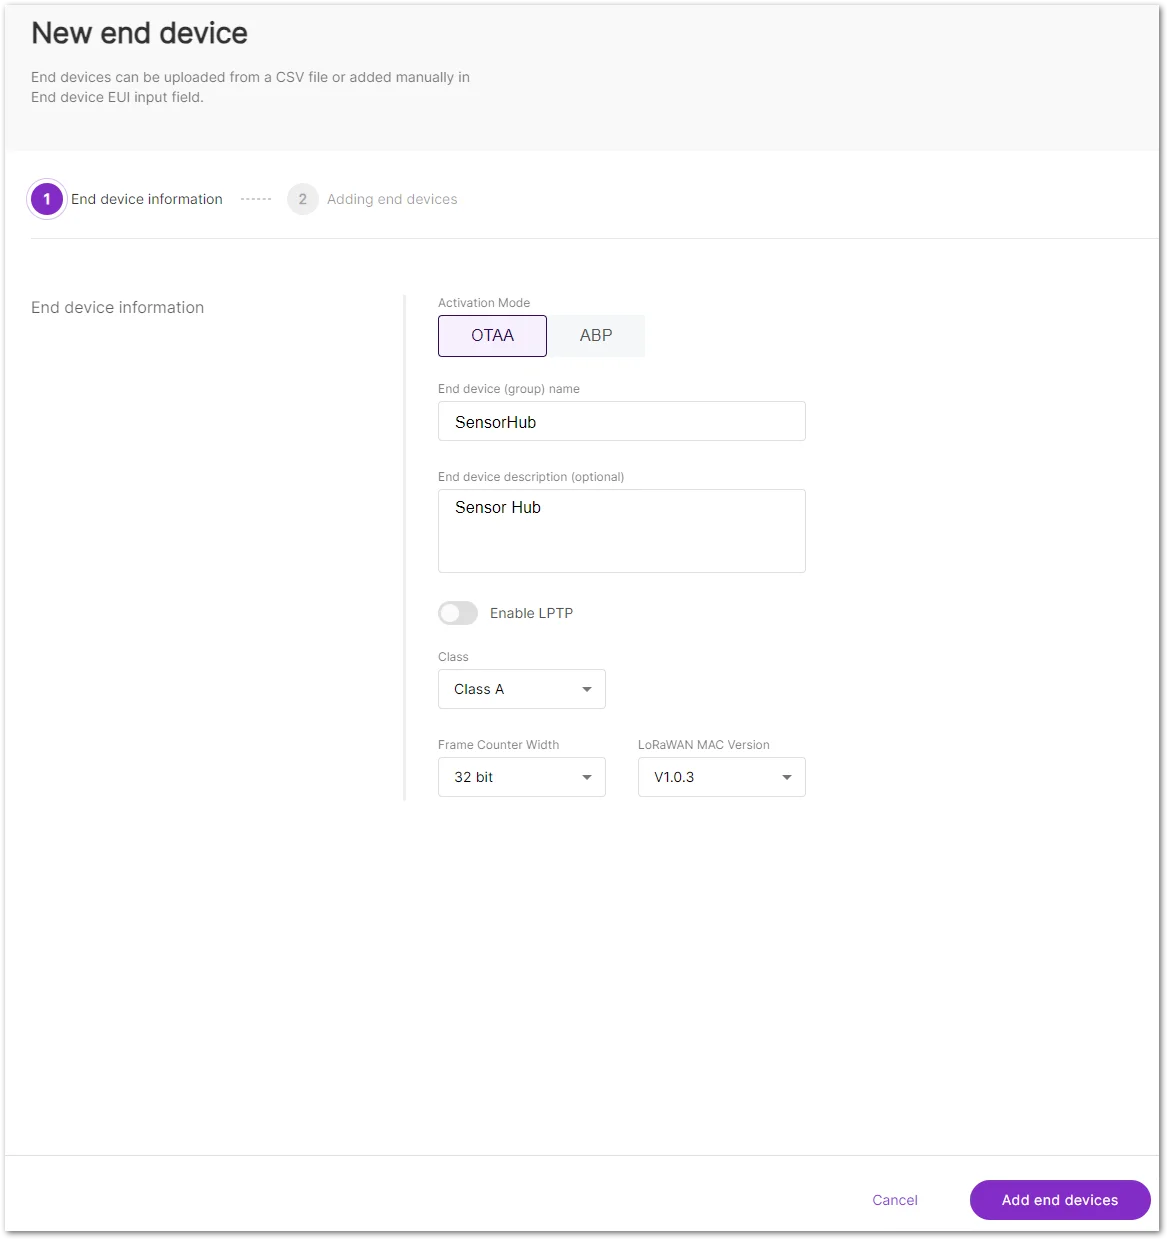Click the Adding end devices step label
The height and width of the screenshot is (1240, 1168).
coord(392,199)
